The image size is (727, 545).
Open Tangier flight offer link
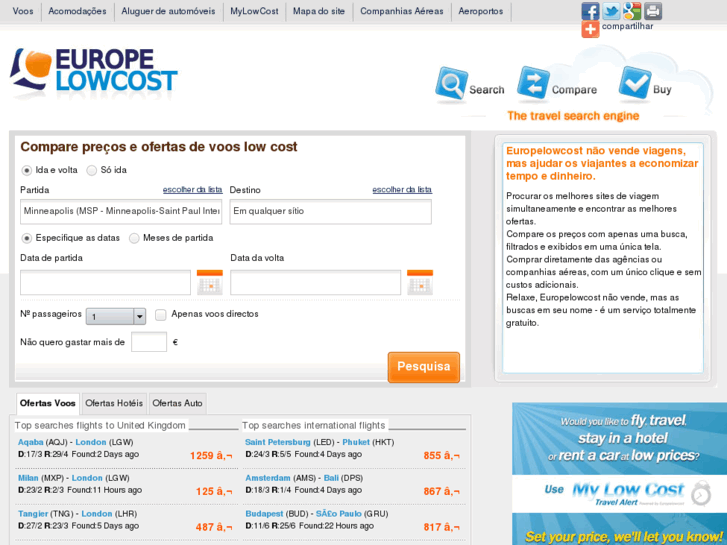33,513
